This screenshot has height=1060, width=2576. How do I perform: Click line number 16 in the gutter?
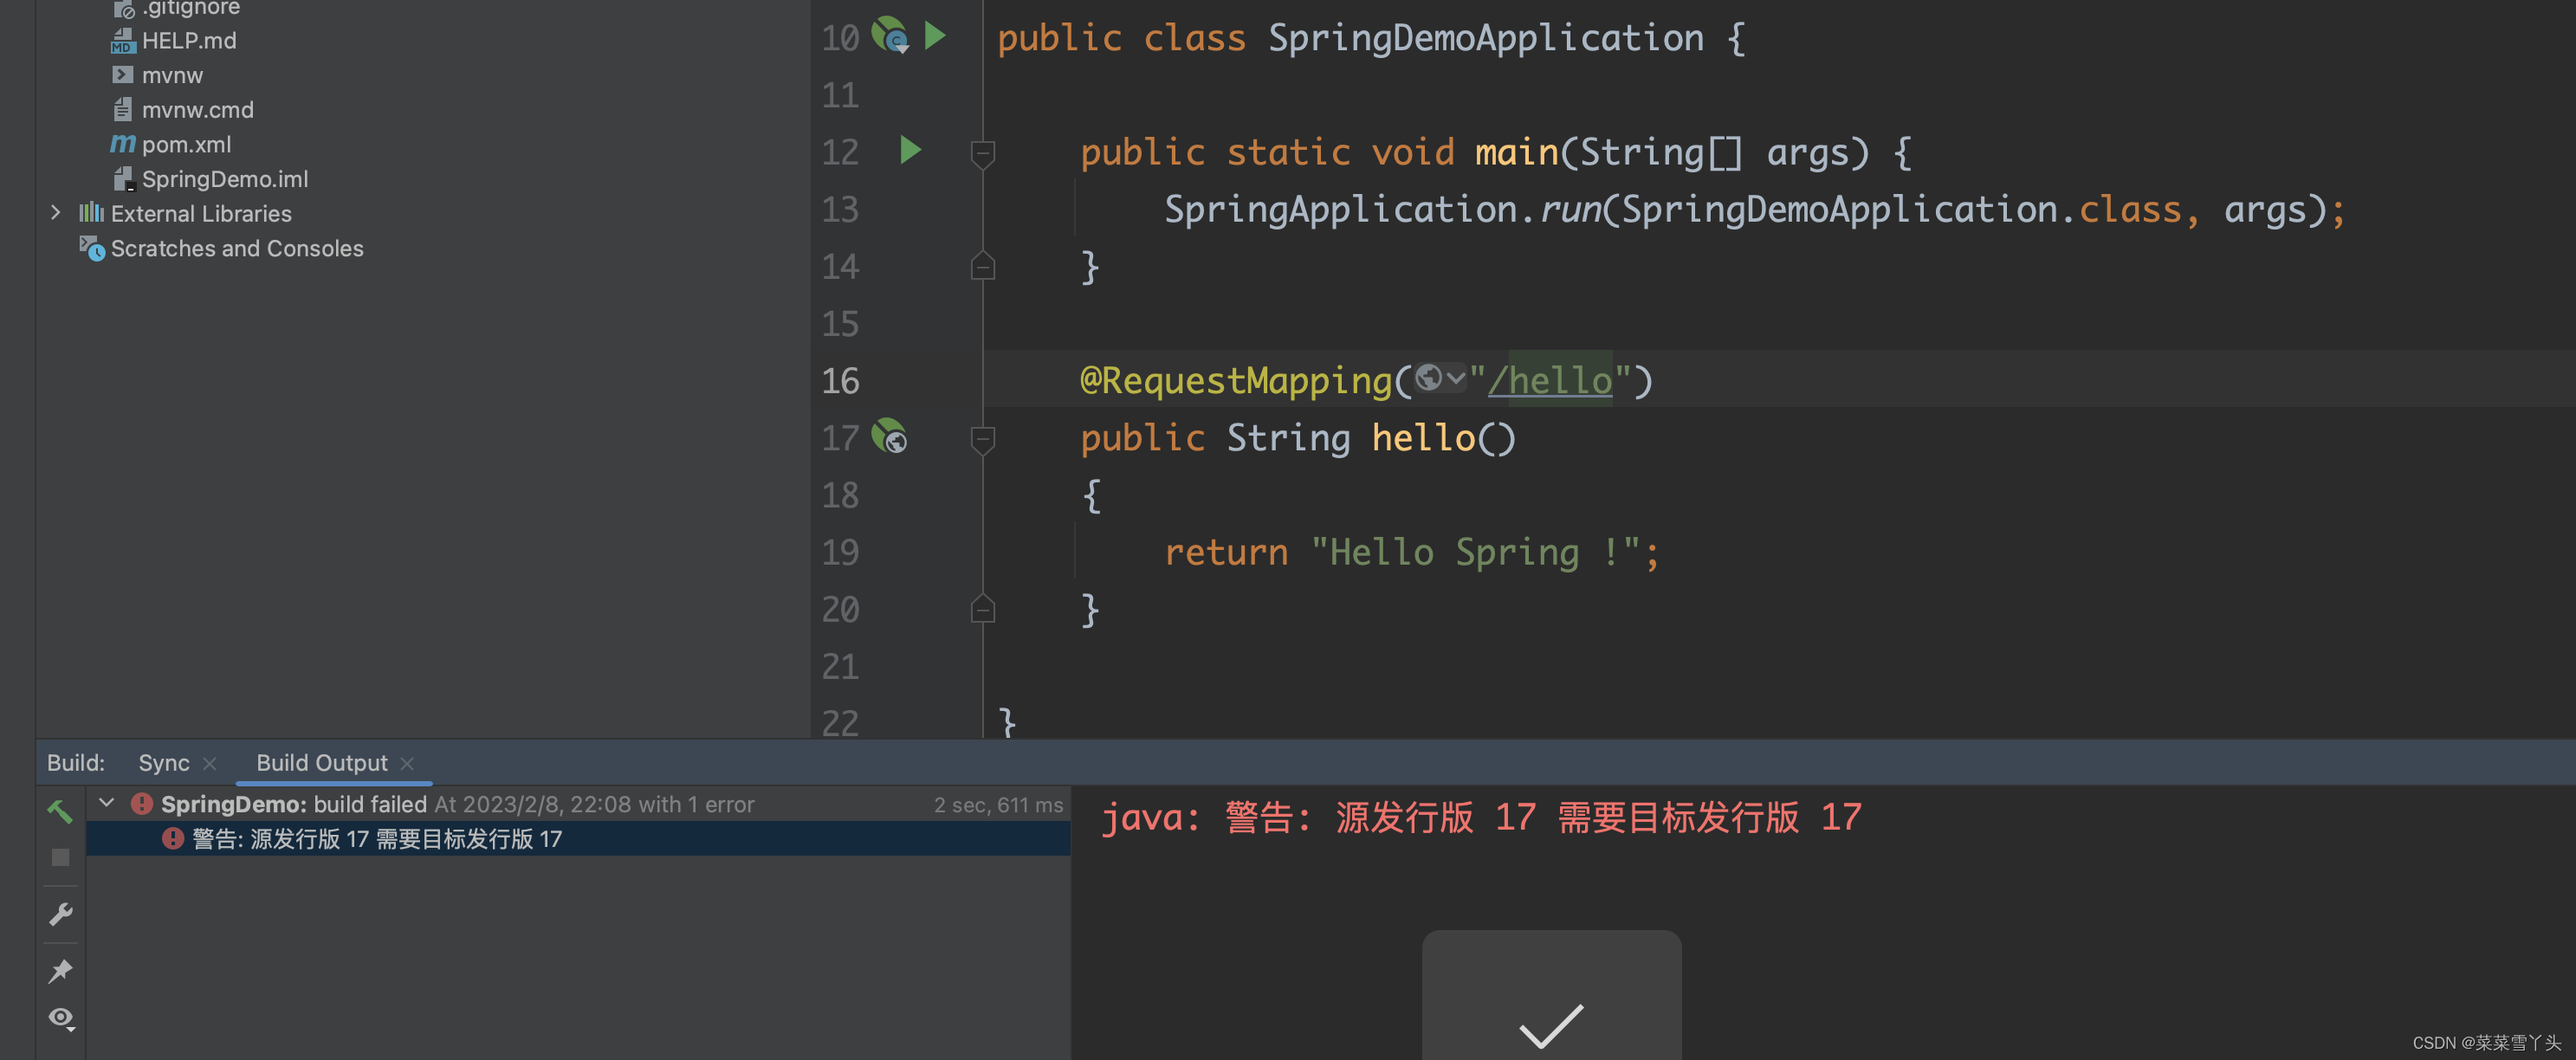point(840,381)
